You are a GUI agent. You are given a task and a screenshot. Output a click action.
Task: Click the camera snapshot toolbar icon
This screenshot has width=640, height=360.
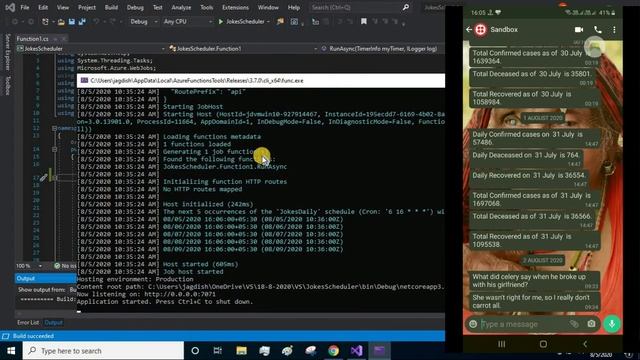point(294,22)
